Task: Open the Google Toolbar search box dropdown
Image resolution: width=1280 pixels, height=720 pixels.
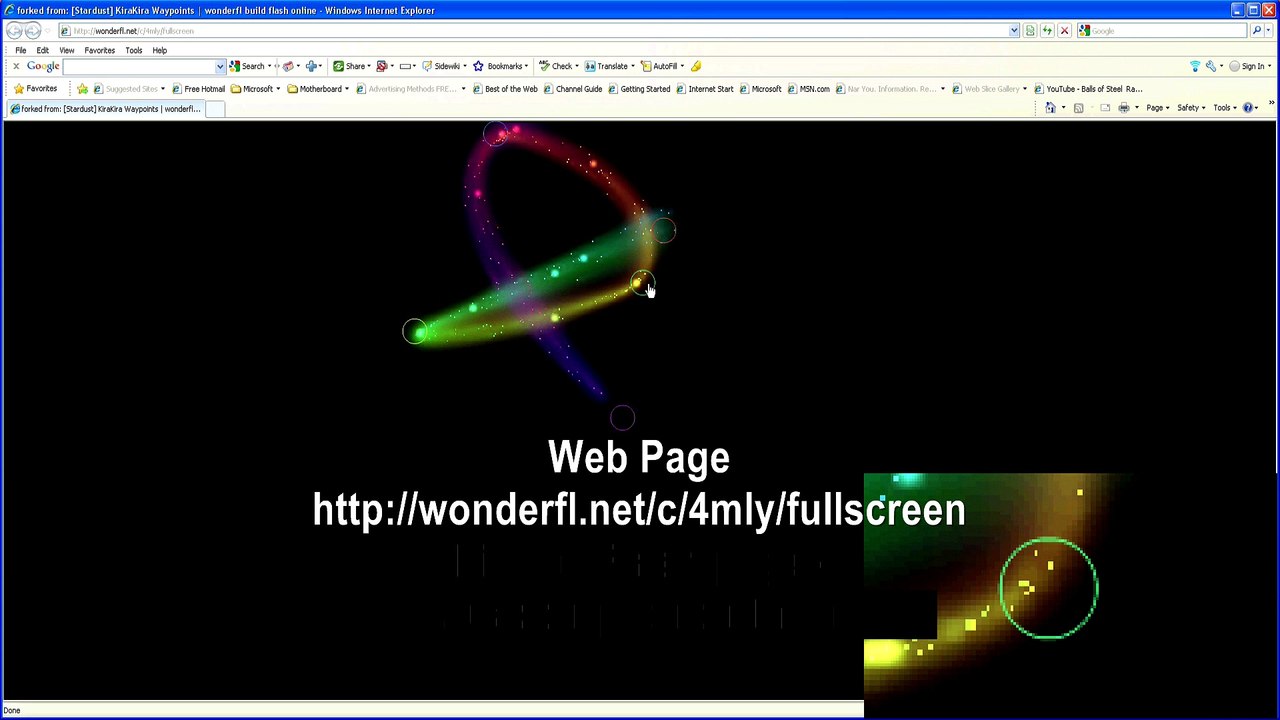Action: (219, 66)
